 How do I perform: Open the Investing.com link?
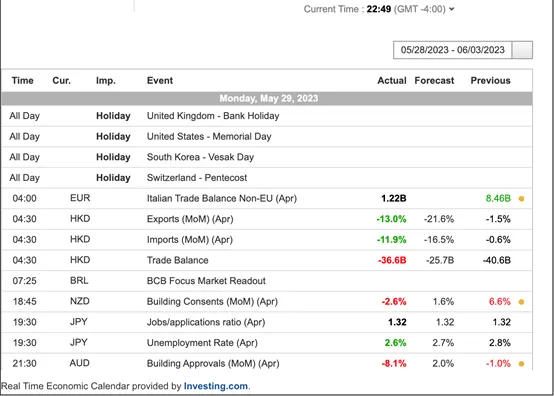(x=216, y=386)
